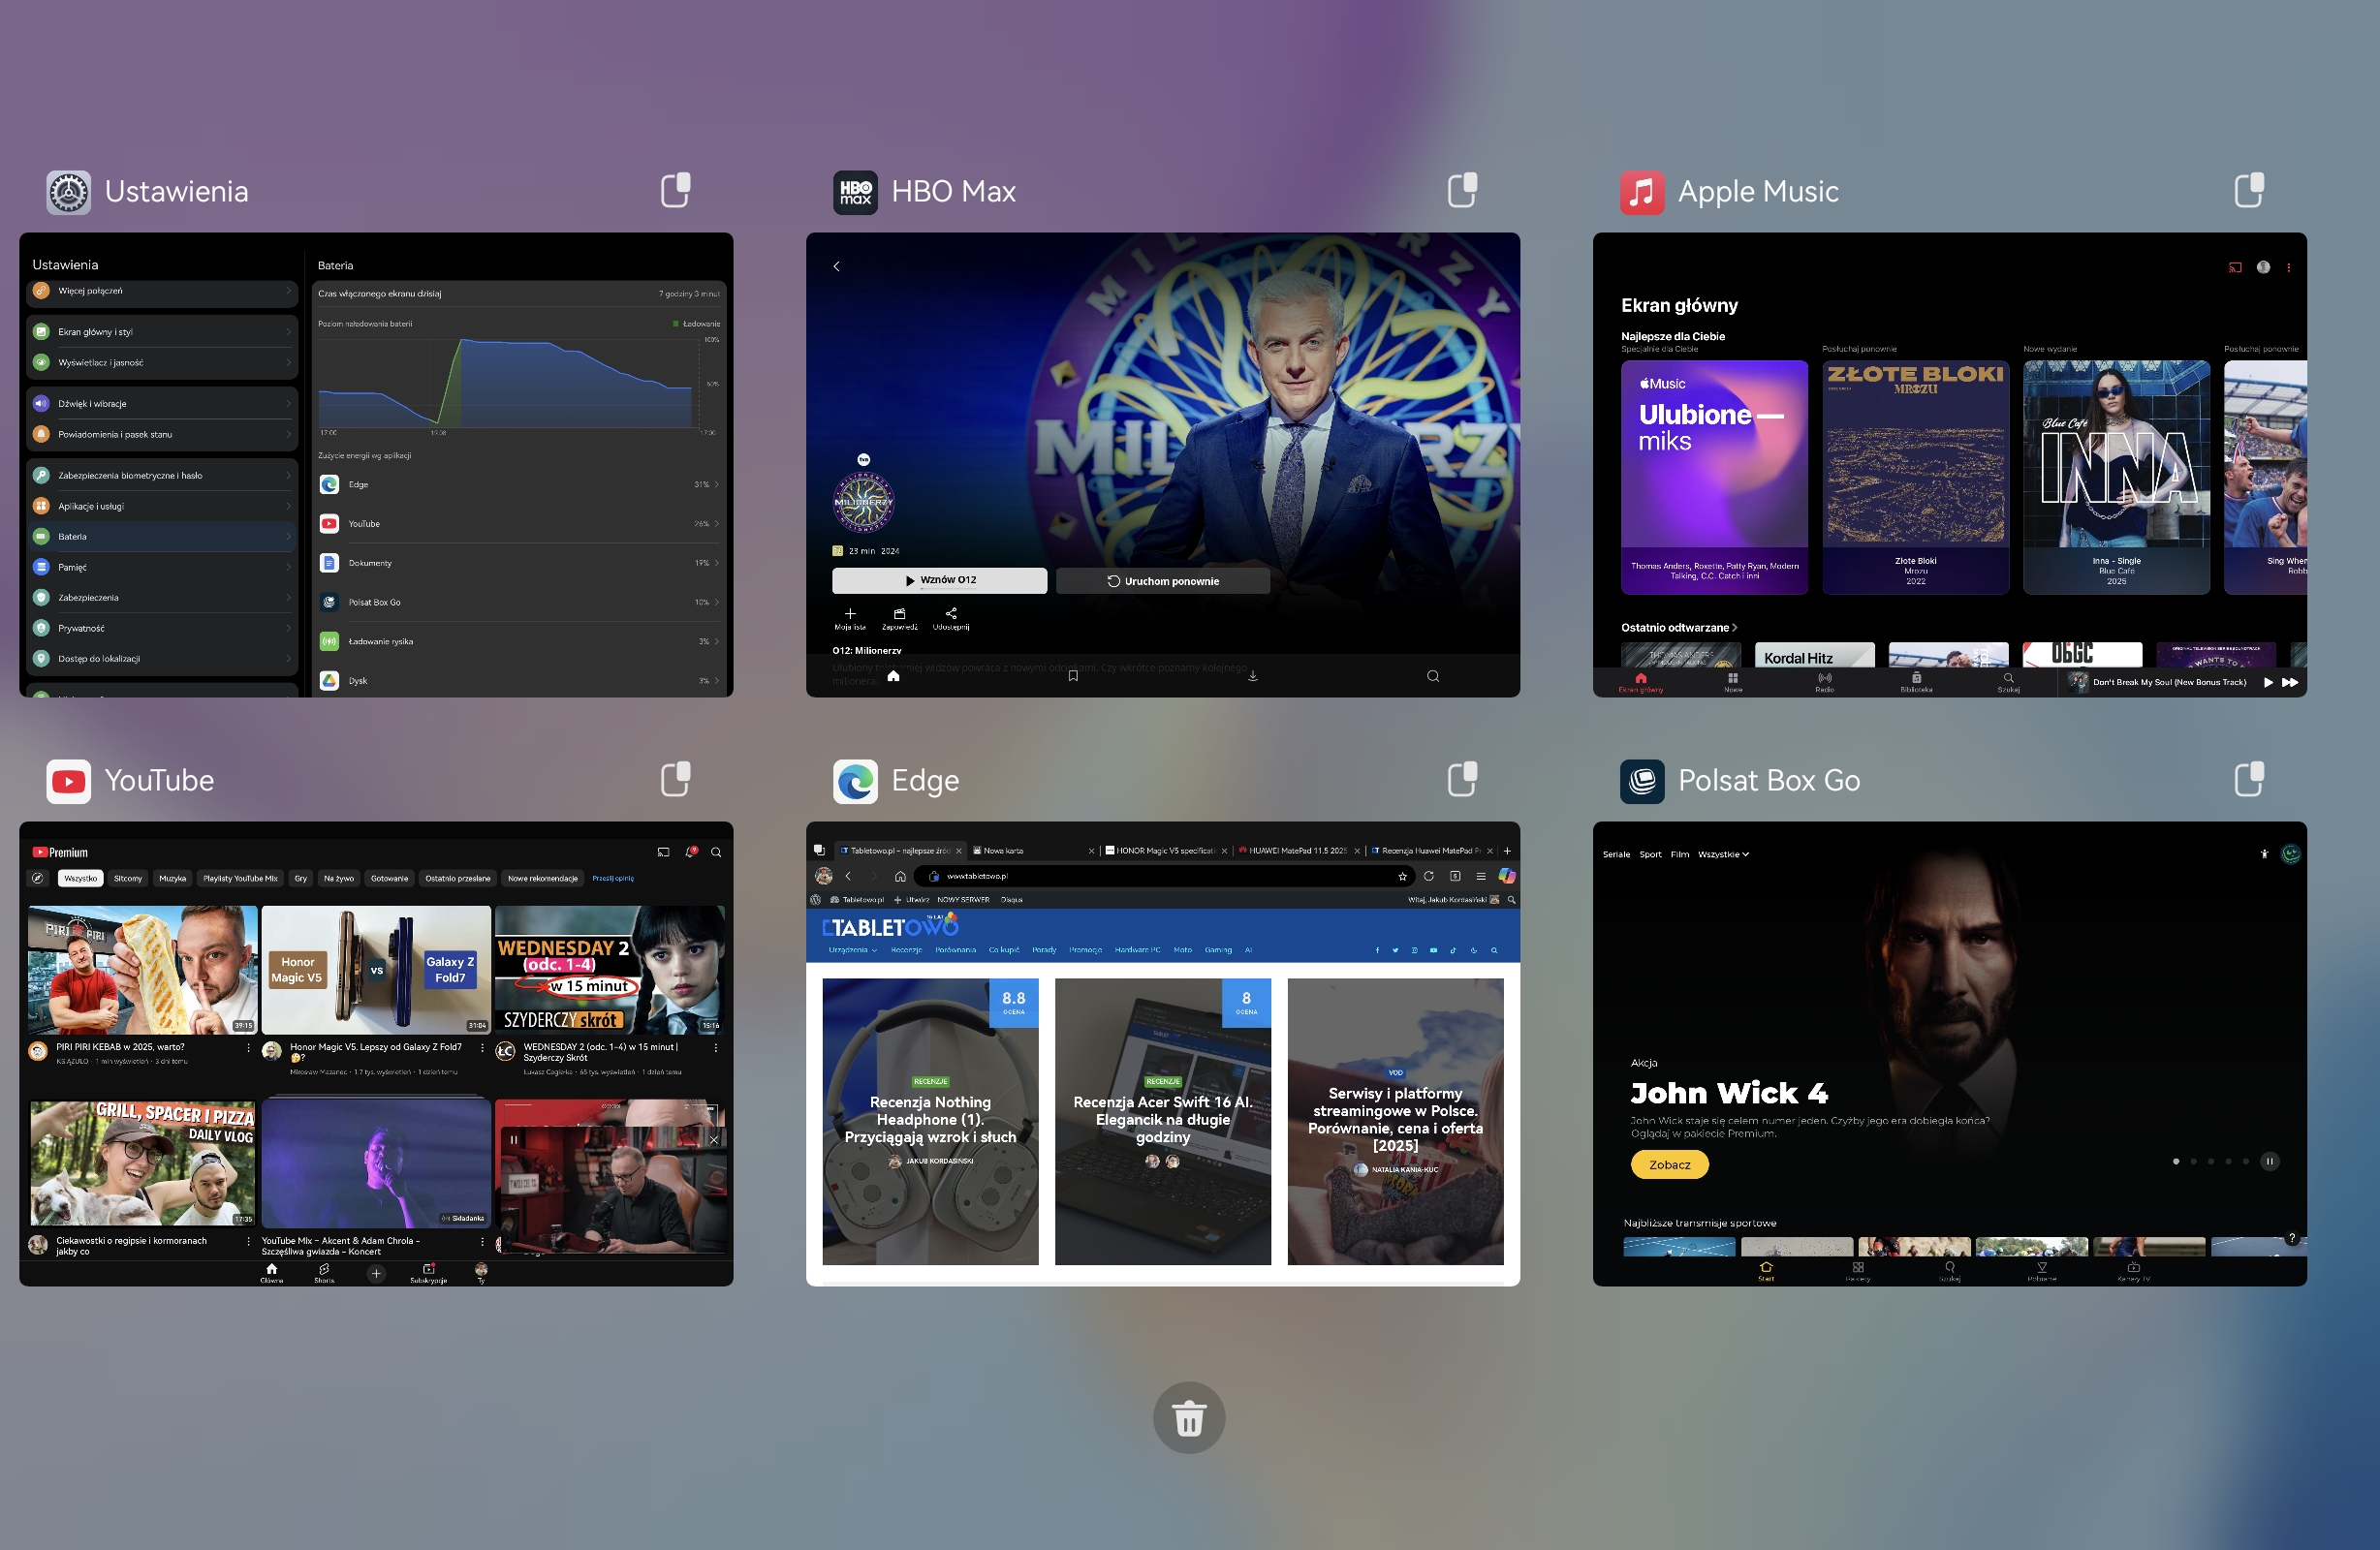Open split-screen icon for Polsat Box Go card

(x=2249, y=779)
